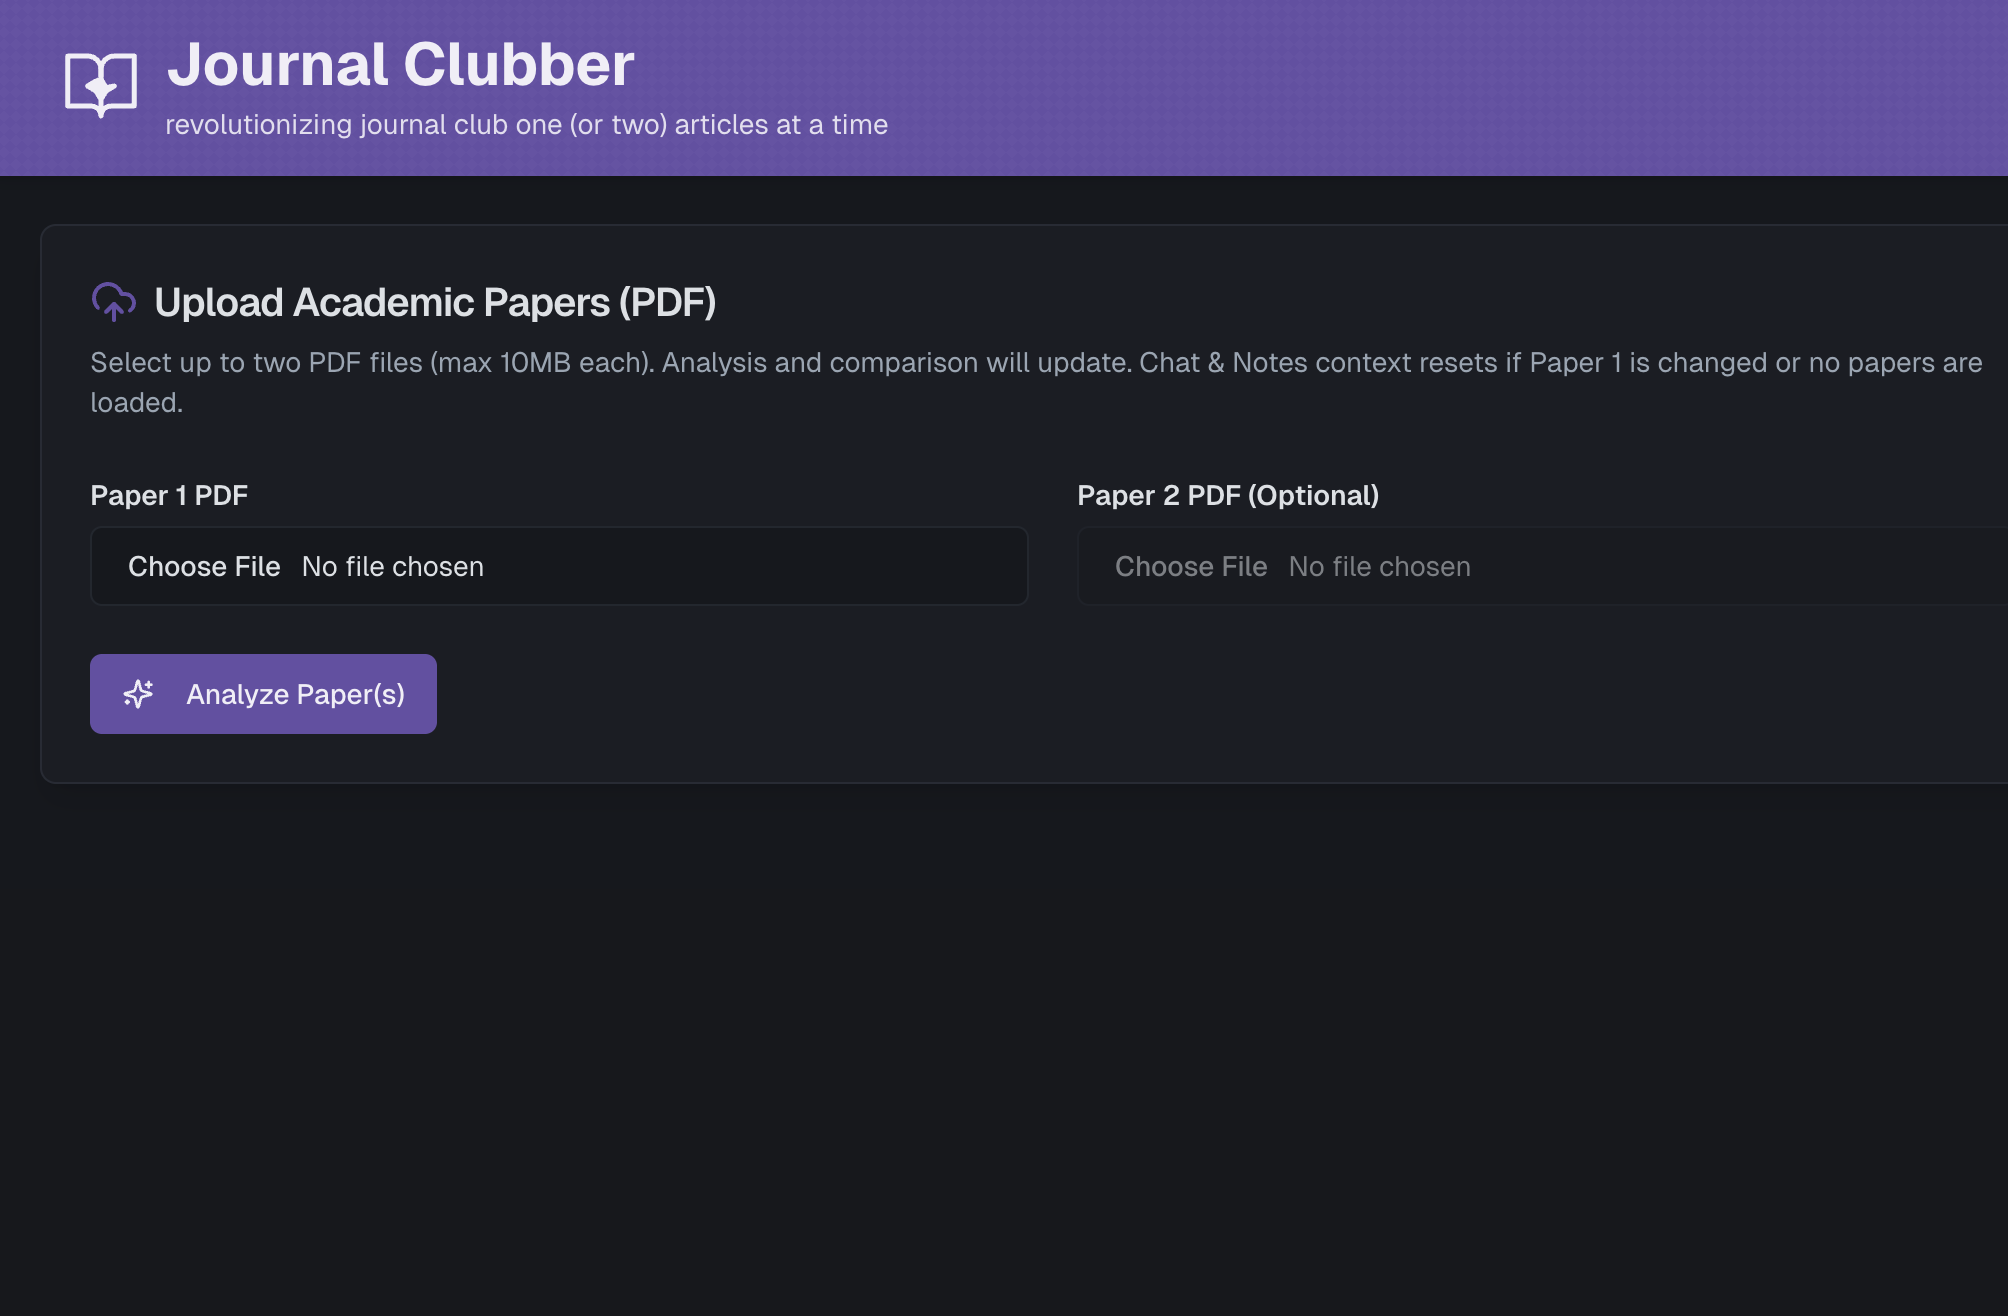Click the Paper 1 file input field
This screenshot has width=2008, height=1316.
(559, 566)
